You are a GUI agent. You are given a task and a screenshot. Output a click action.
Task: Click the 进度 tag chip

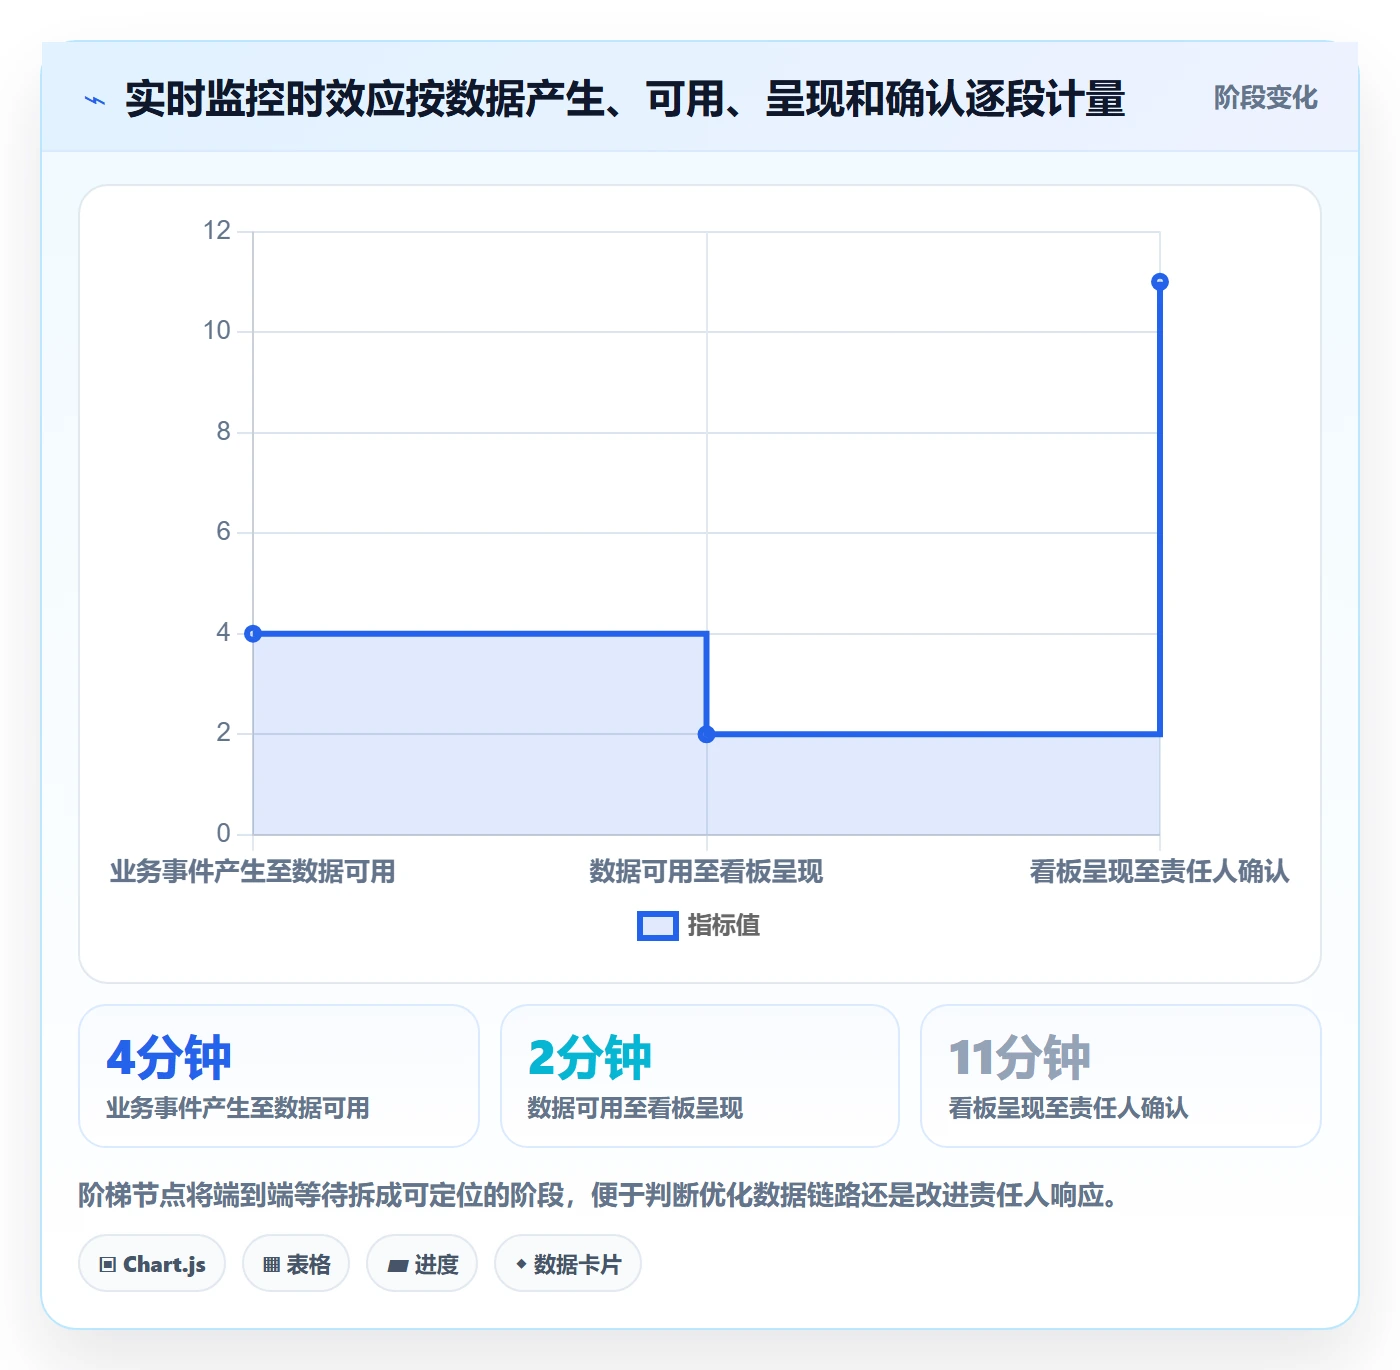pos(422,1264)
